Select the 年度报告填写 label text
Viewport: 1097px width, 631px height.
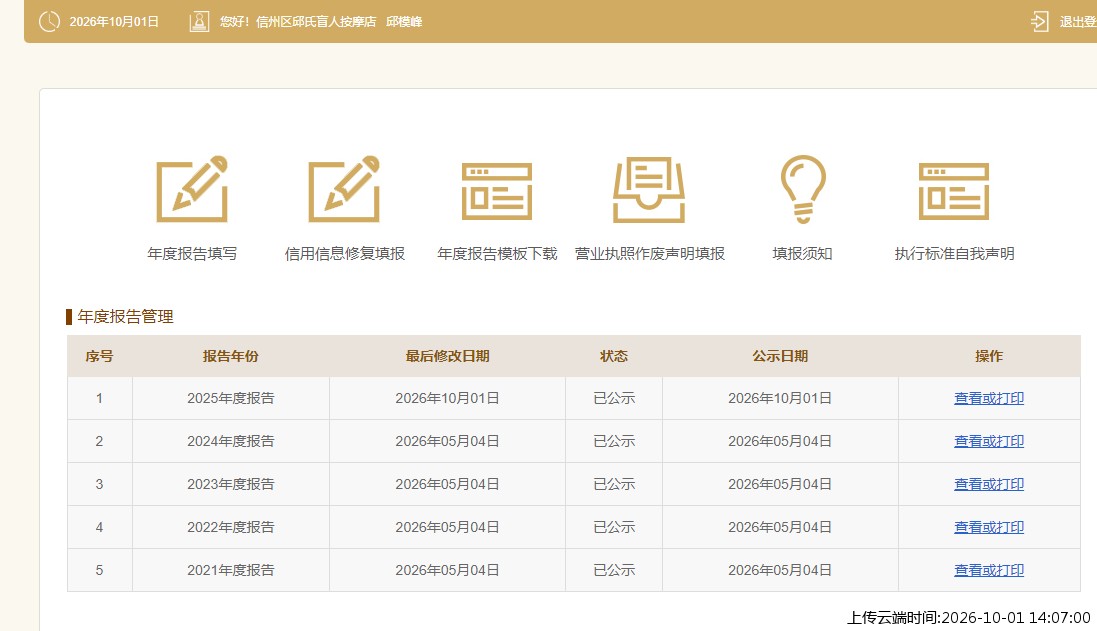[x=192, y=253]
